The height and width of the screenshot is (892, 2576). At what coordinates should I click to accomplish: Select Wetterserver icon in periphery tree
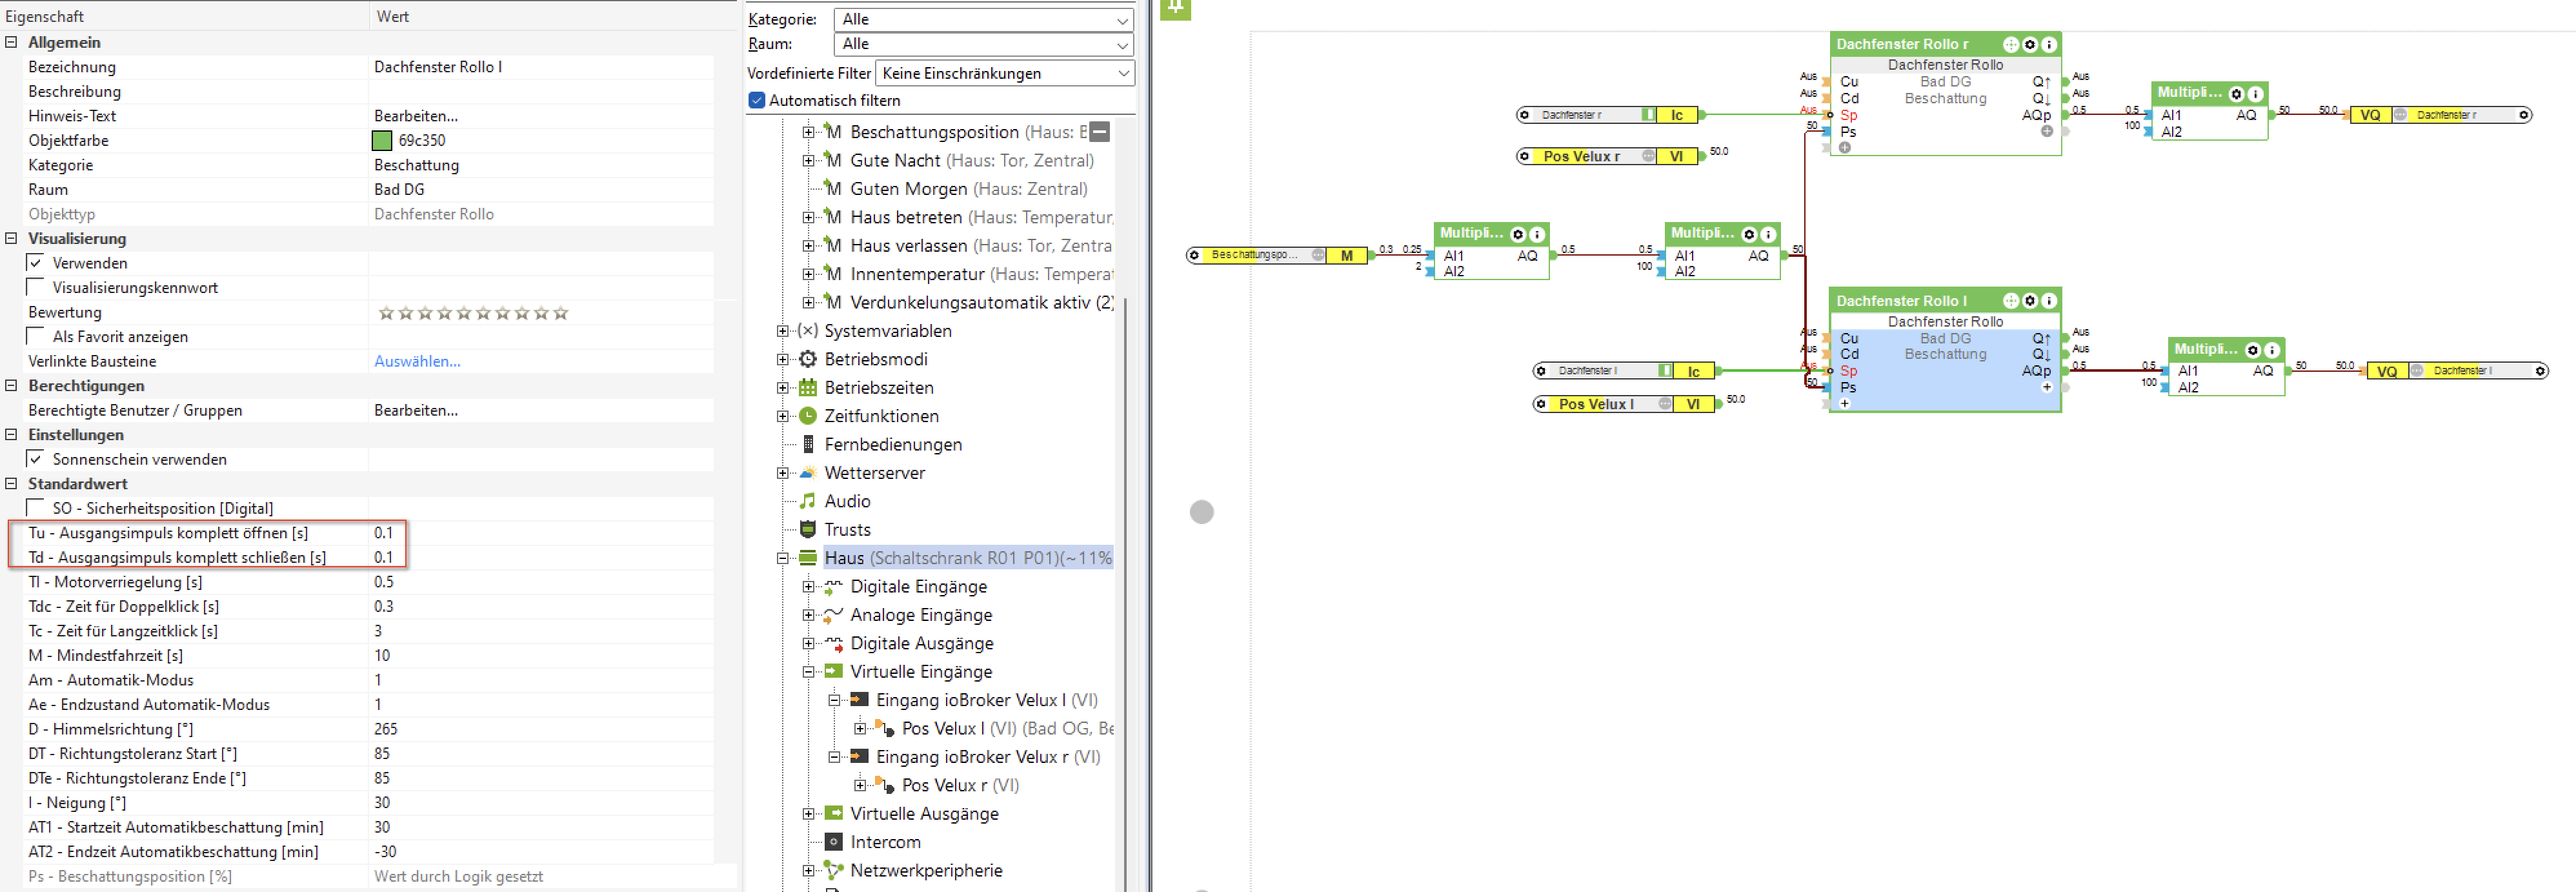click(808, 473)
